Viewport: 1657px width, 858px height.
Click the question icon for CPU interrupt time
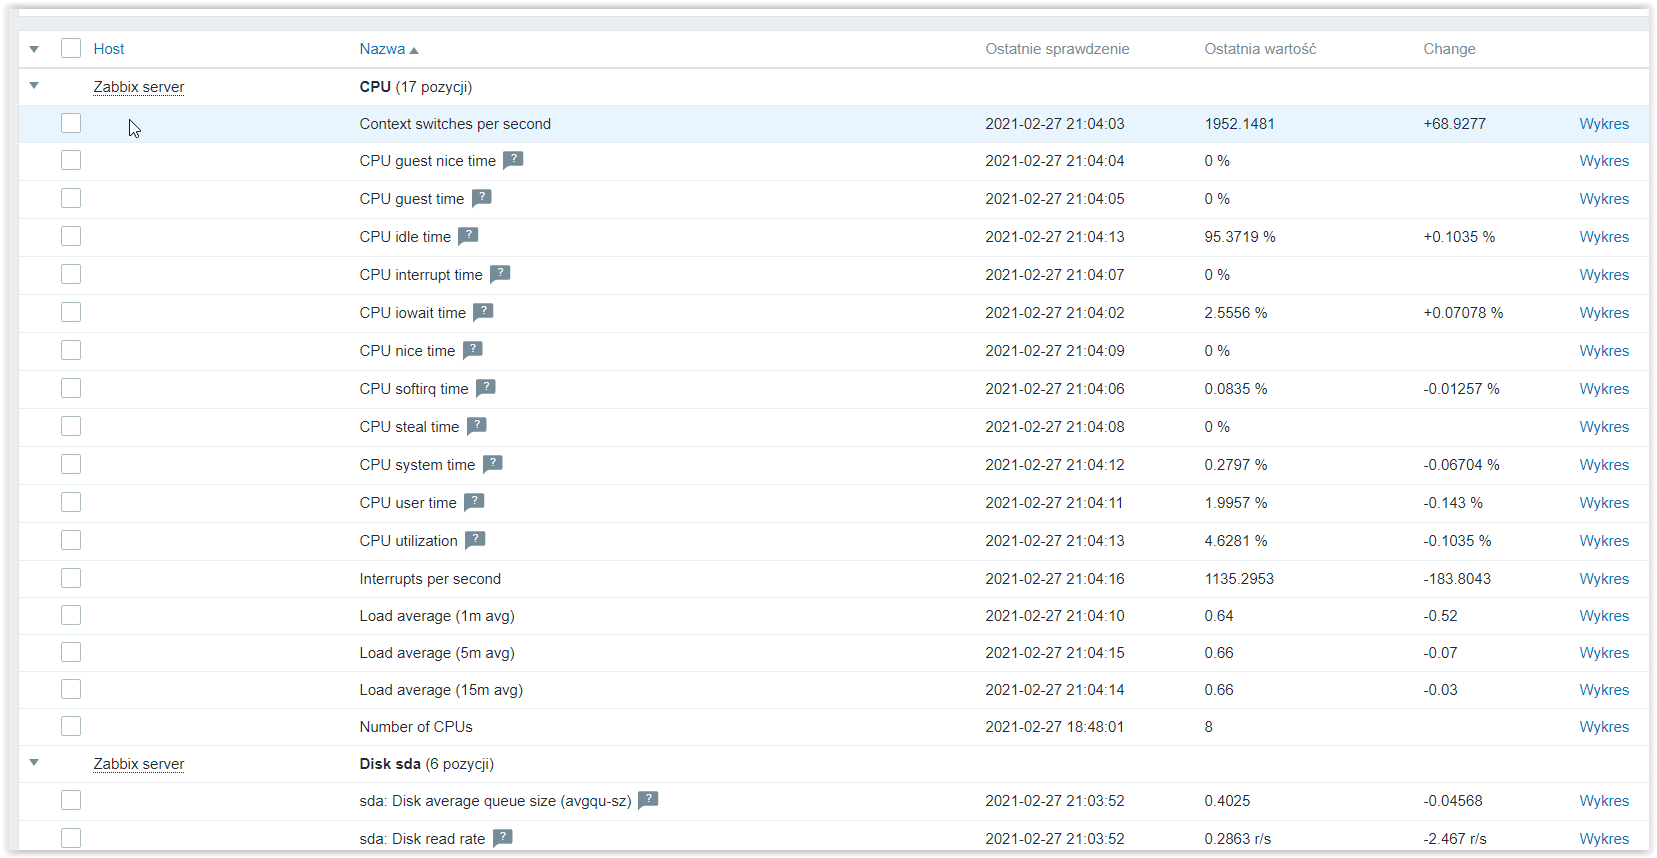pyautogui.click(x=500, y=273)
